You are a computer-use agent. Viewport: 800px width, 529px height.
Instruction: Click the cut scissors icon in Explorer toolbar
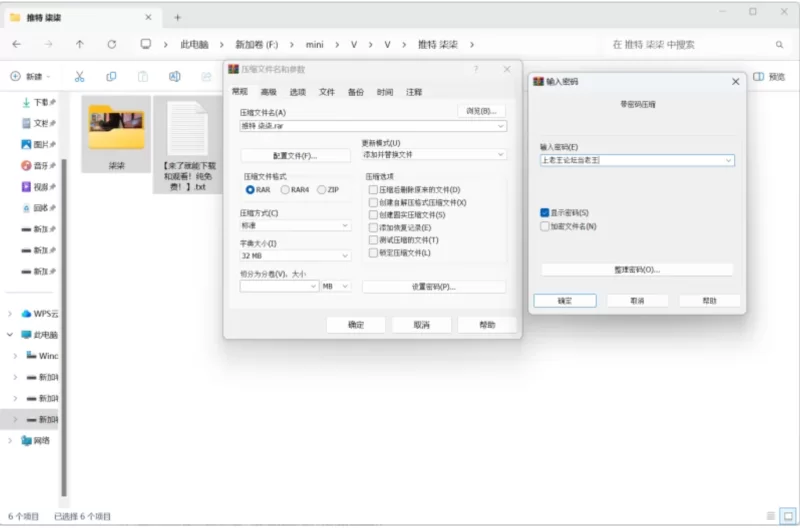pyautogui.click(x=79, y=77)
